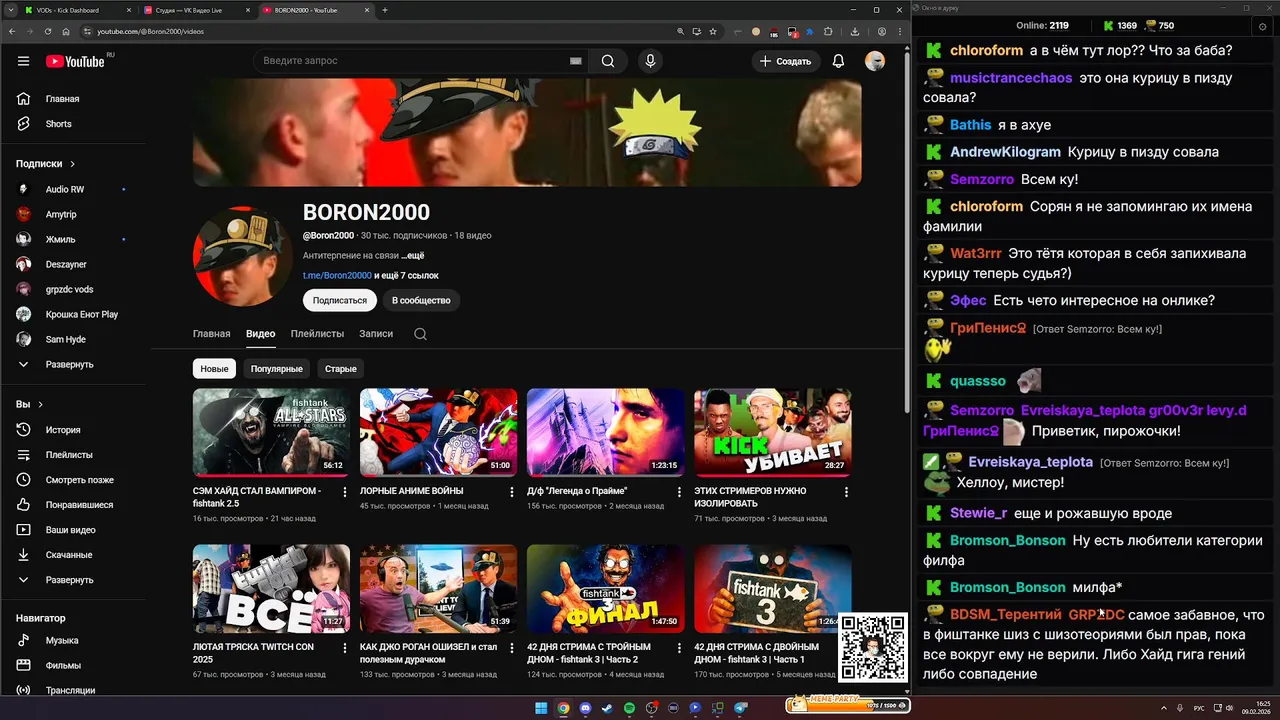Click the Meme Party progress bar widget

847,705
